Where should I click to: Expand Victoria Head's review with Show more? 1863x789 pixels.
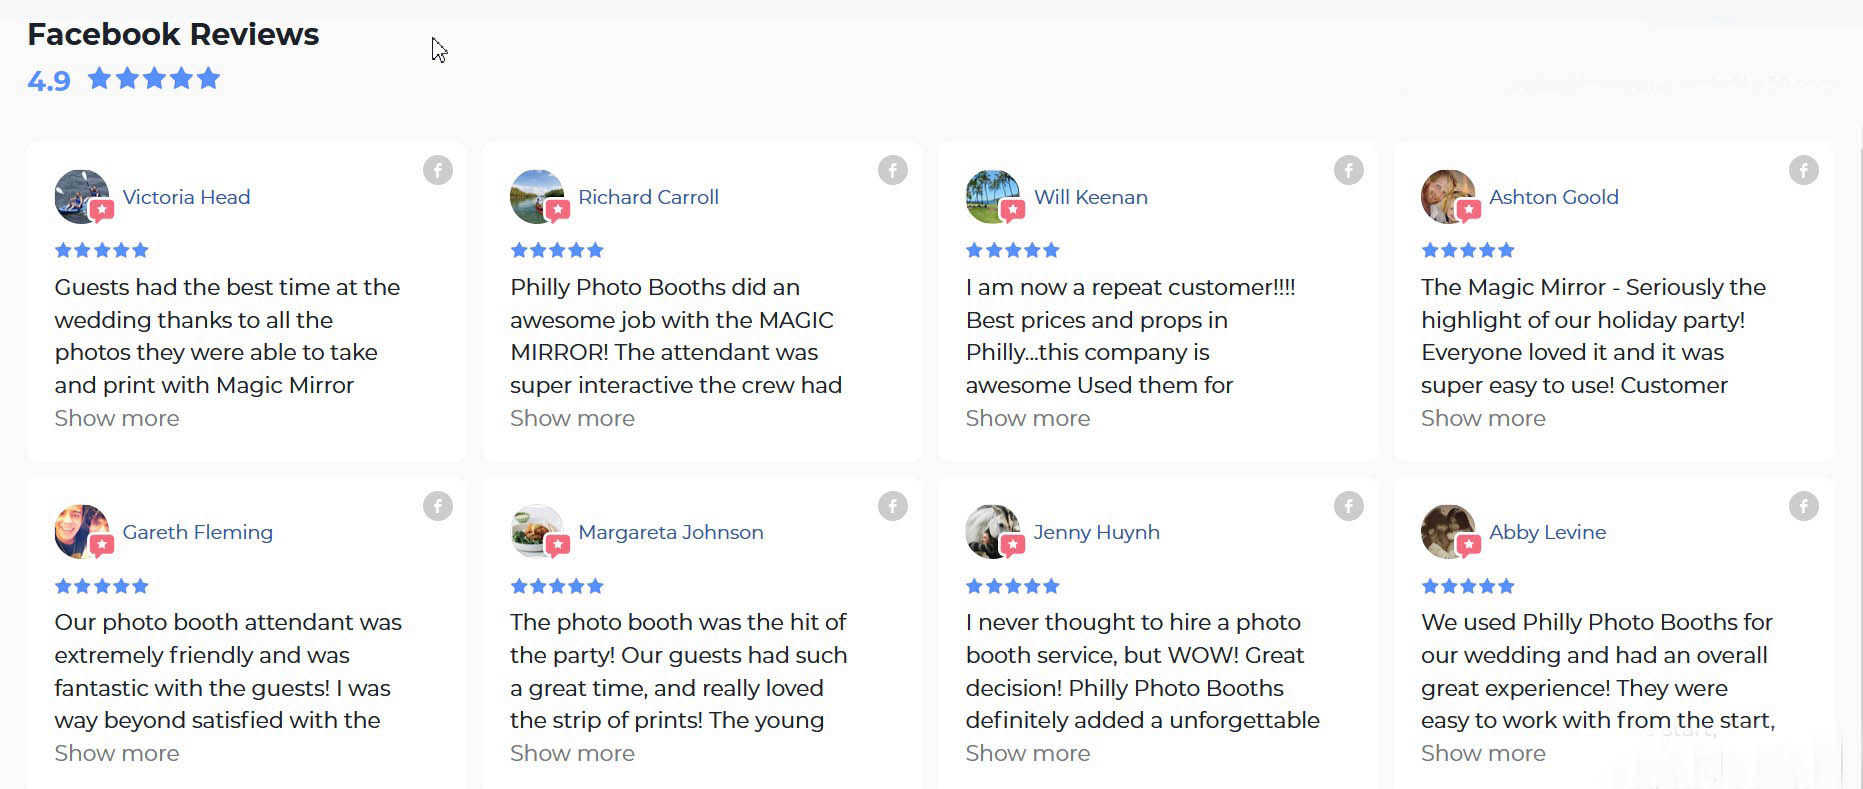click(116, 418)
